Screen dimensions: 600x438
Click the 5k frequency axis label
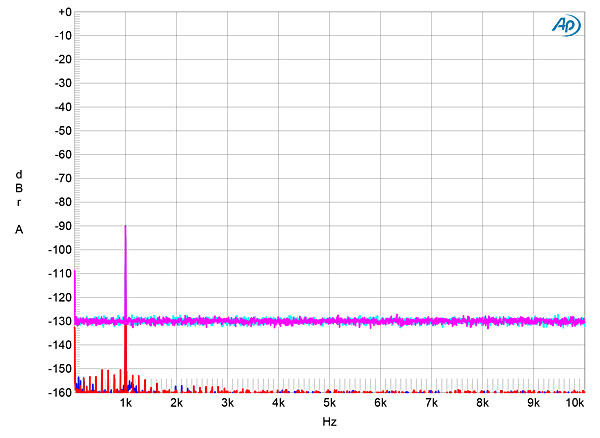[x=330, y=403]
